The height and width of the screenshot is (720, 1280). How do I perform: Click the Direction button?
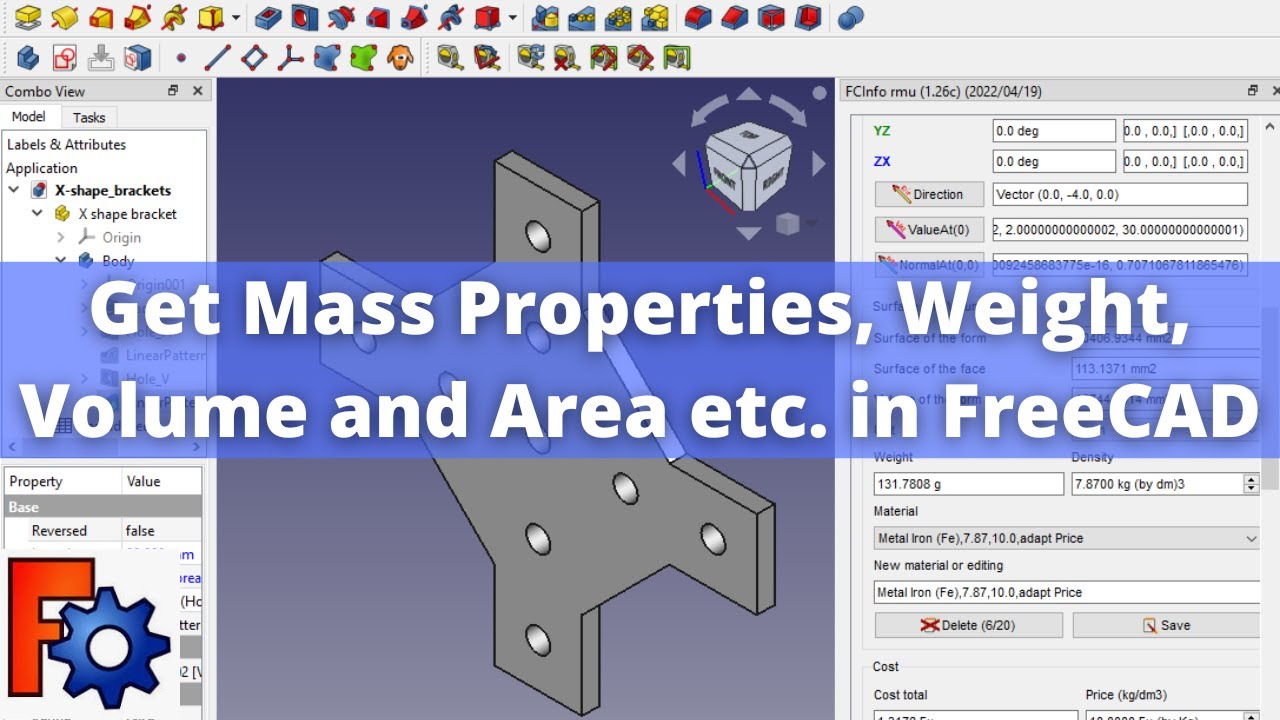928,194
